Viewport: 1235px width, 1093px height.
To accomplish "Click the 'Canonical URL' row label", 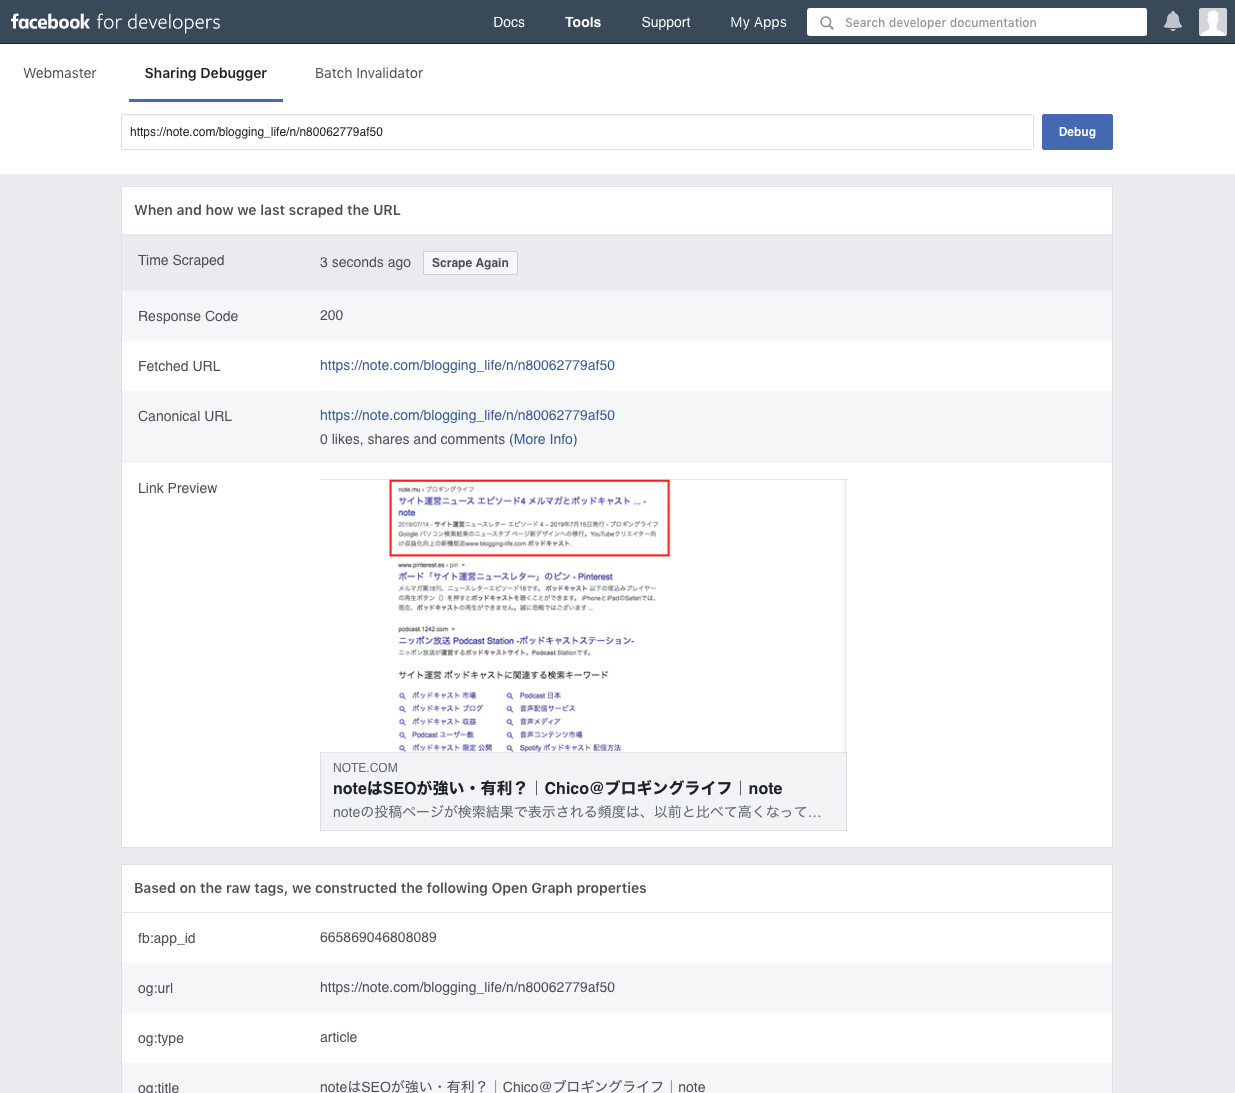I will [x=185, y=416].
